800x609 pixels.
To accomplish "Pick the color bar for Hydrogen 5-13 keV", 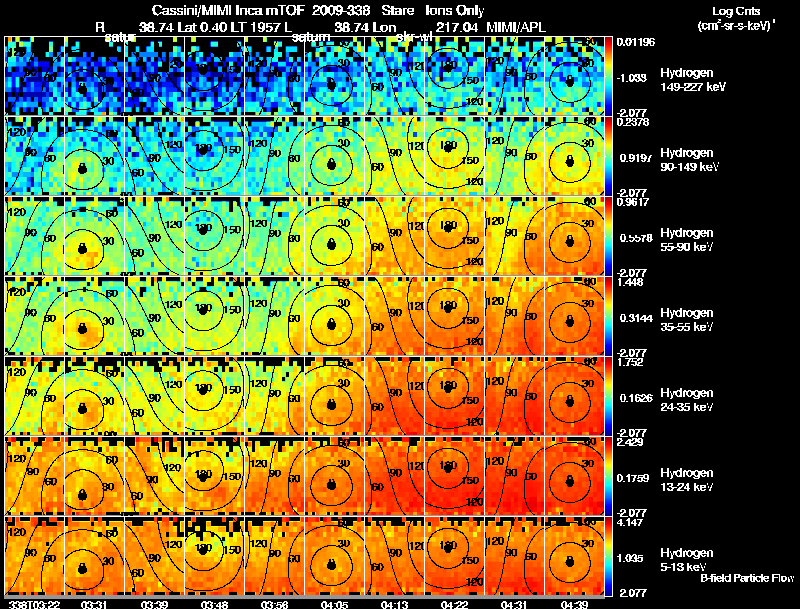I will point(608,556).
